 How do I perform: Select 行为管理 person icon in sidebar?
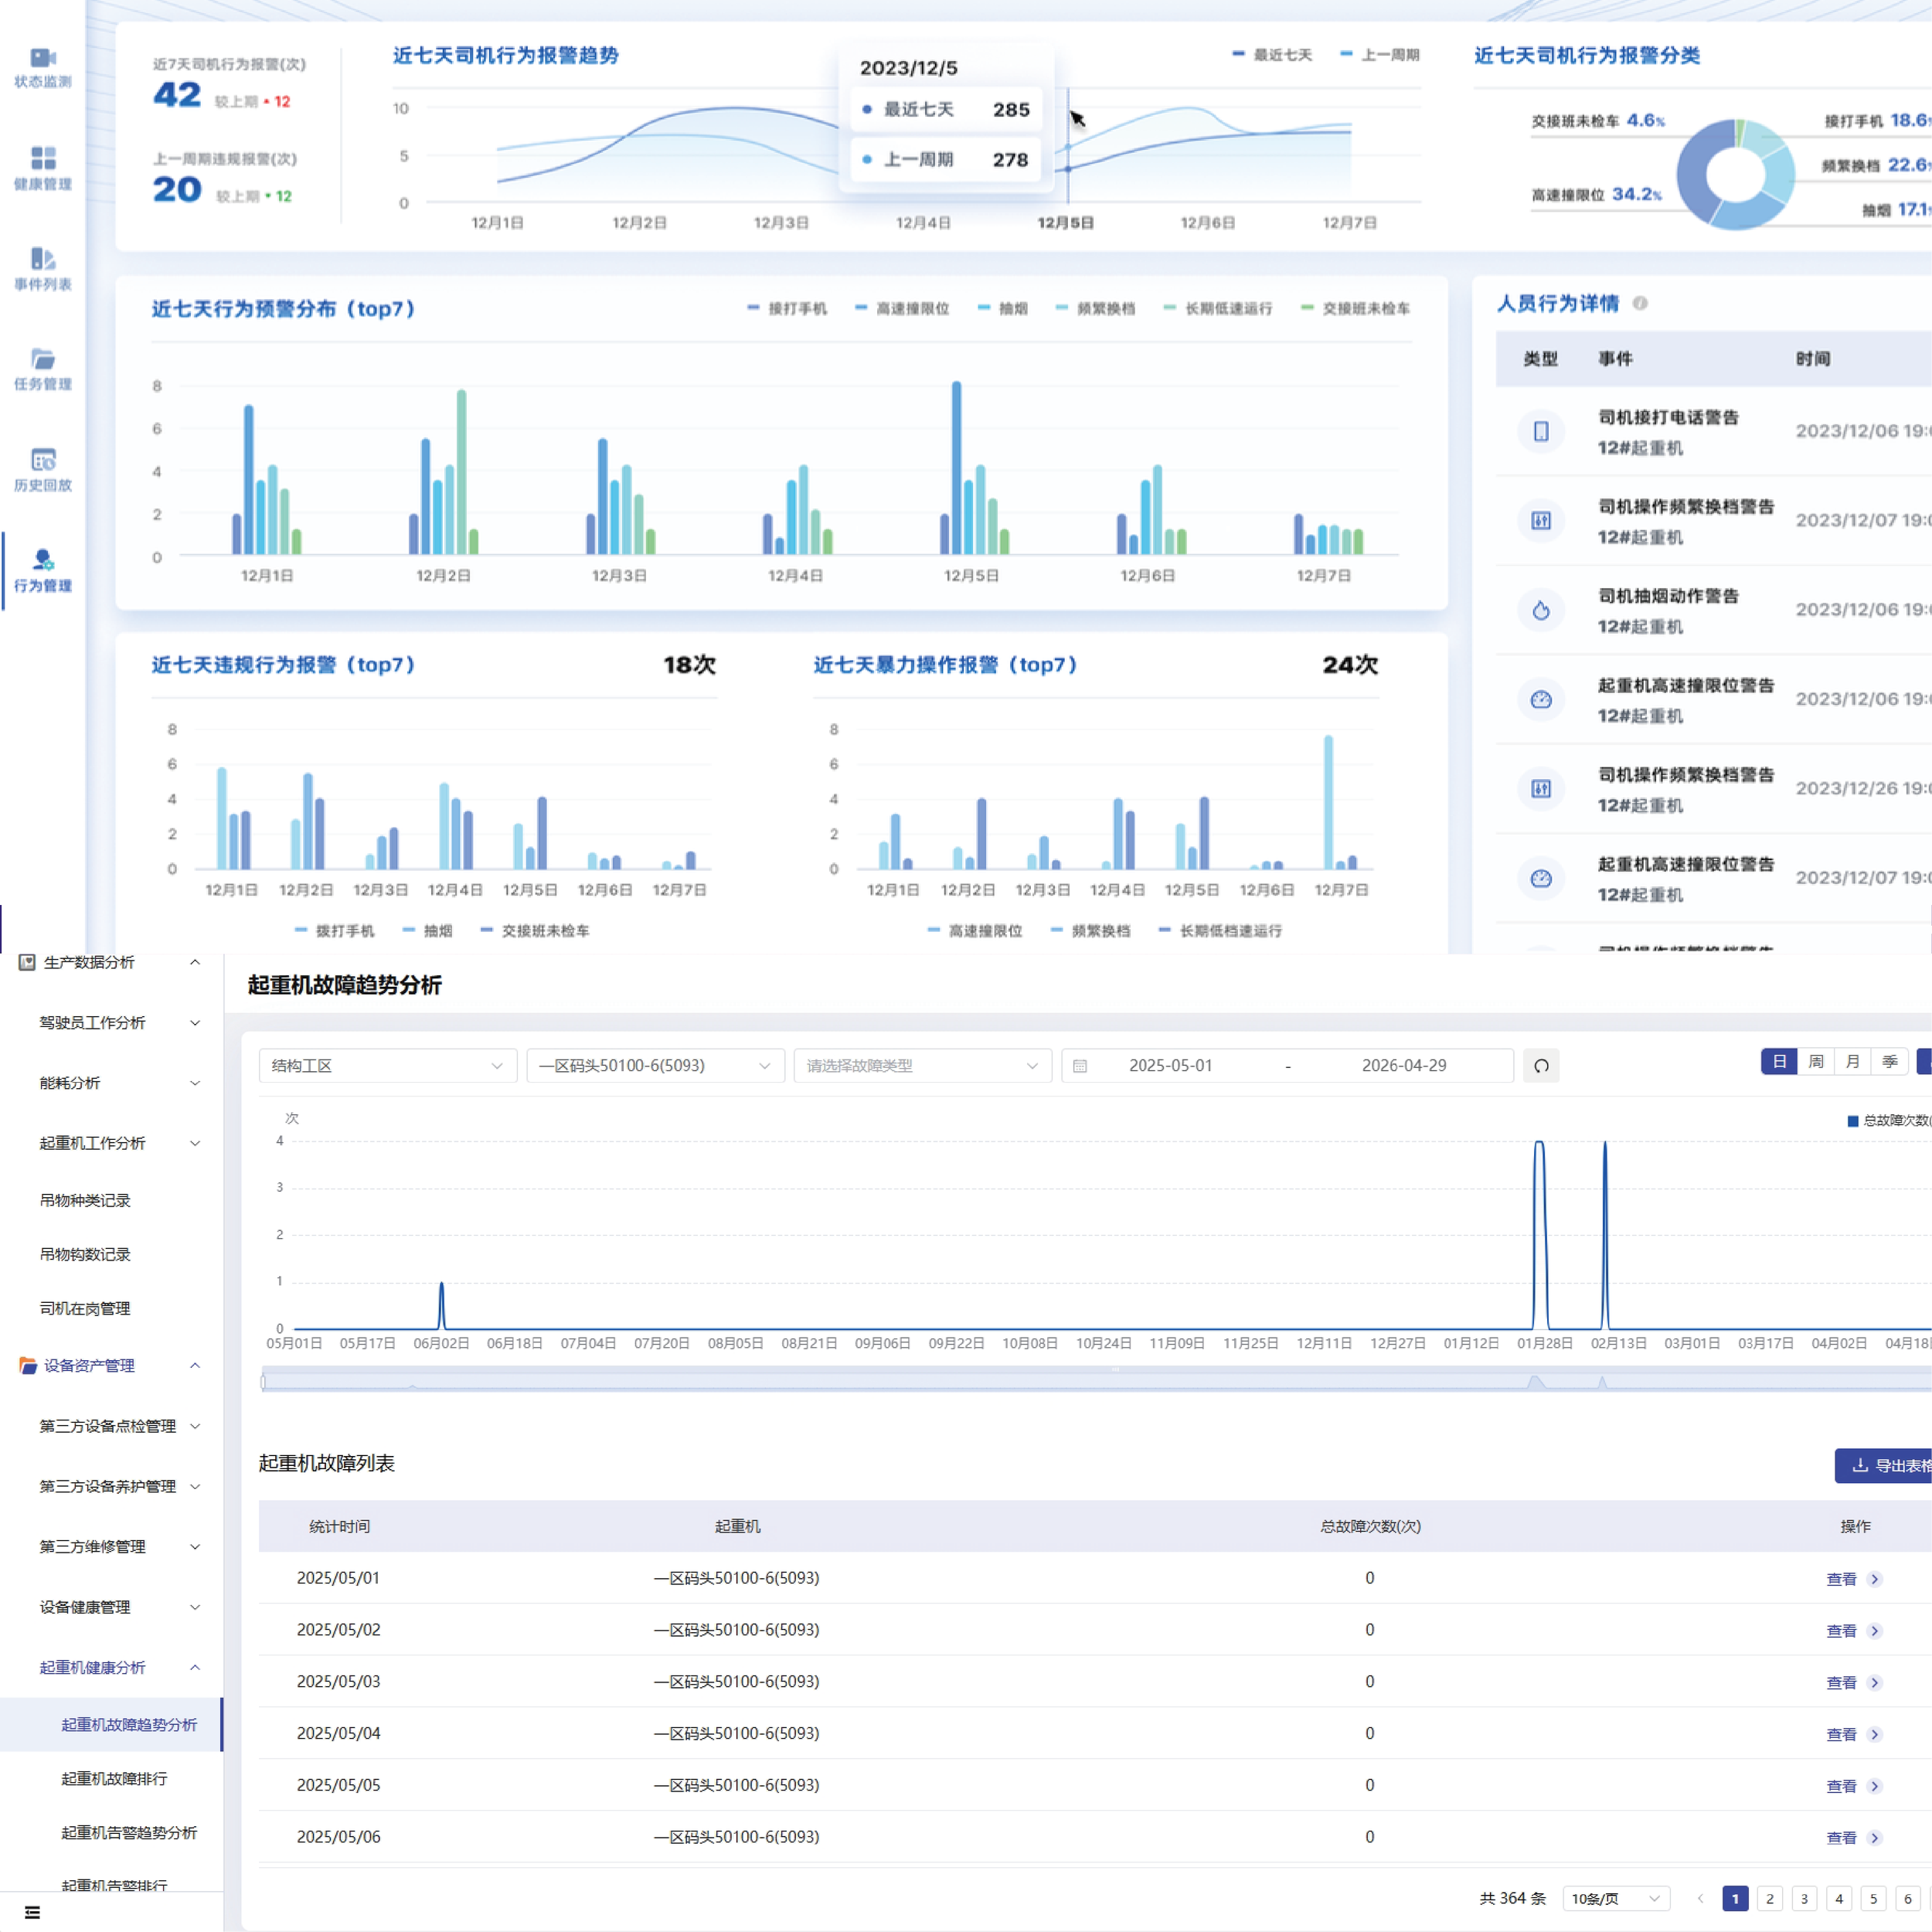click(x=43, y=559)
